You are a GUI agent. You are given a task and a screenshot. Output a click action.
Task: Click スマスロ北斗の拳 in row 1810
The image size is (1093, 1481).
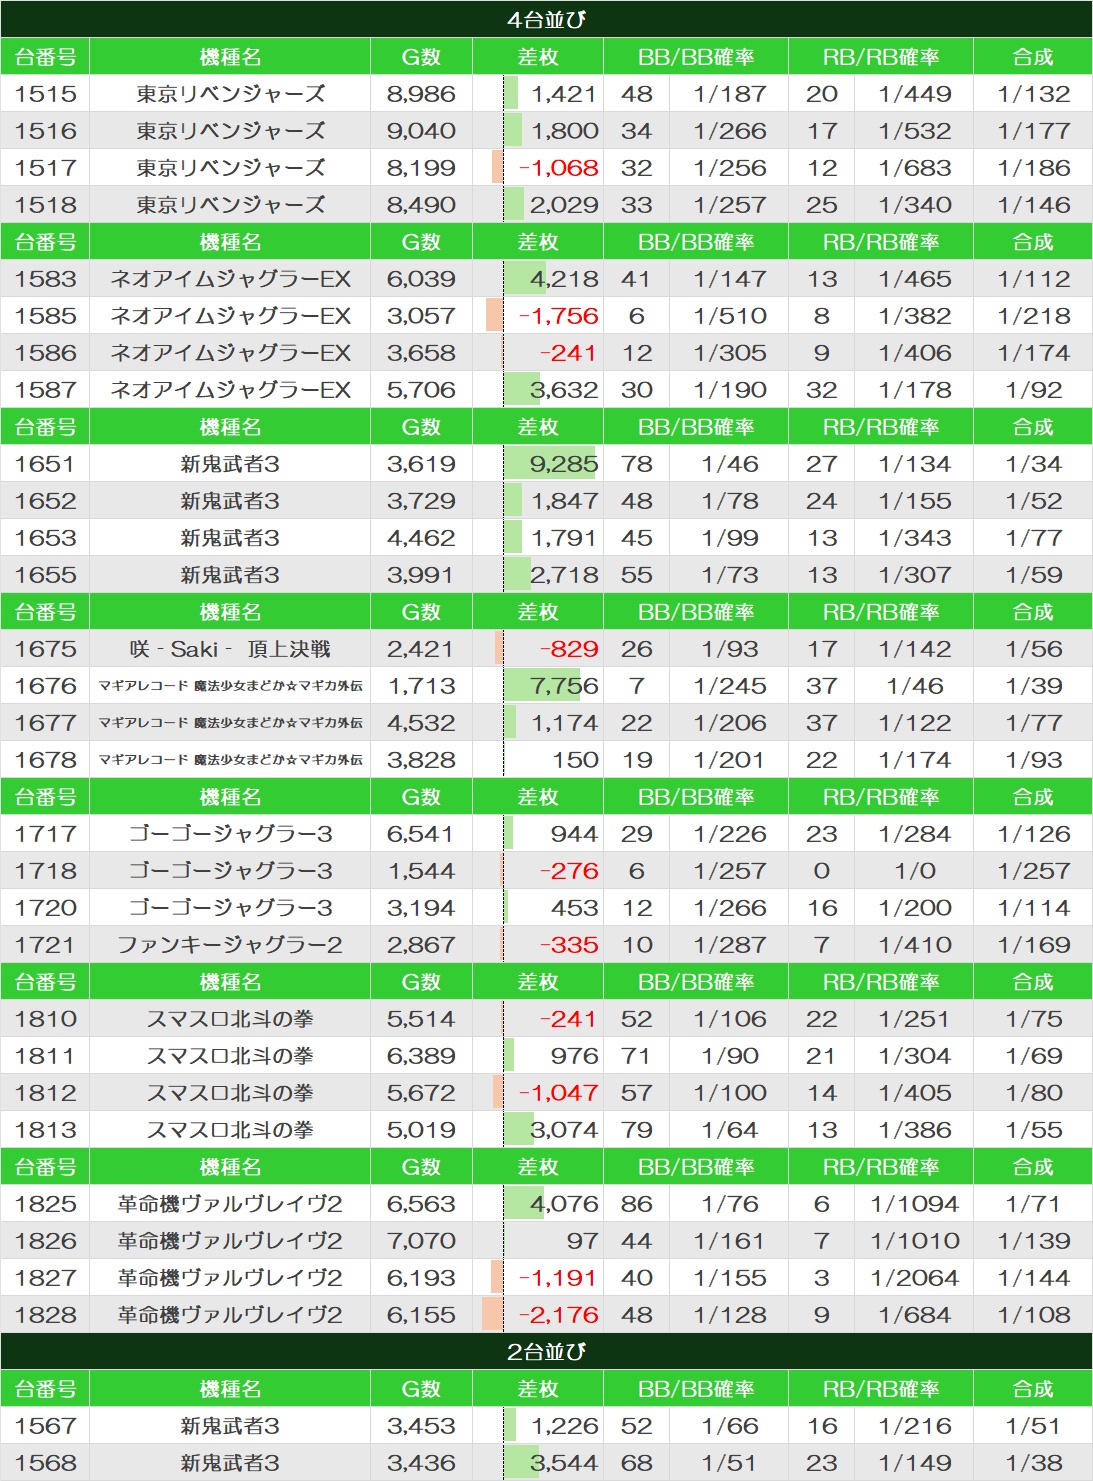(231, 1019)
